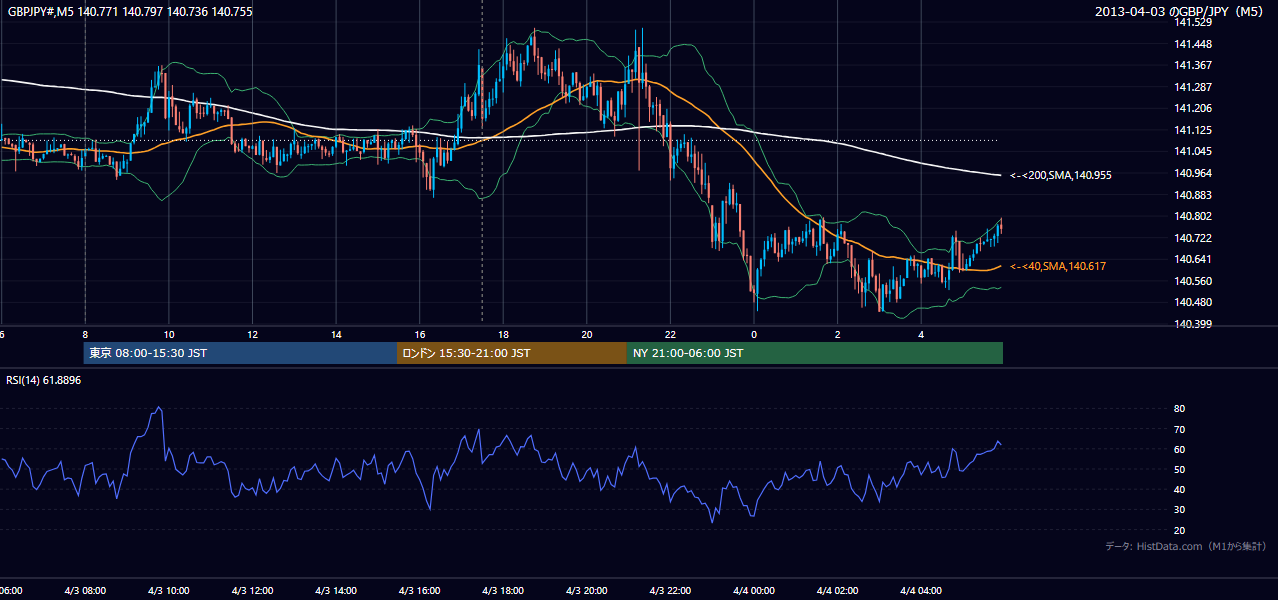Select price axis value 141.045
This screenshot has height=600, width=1278.
pos(1193,151)
